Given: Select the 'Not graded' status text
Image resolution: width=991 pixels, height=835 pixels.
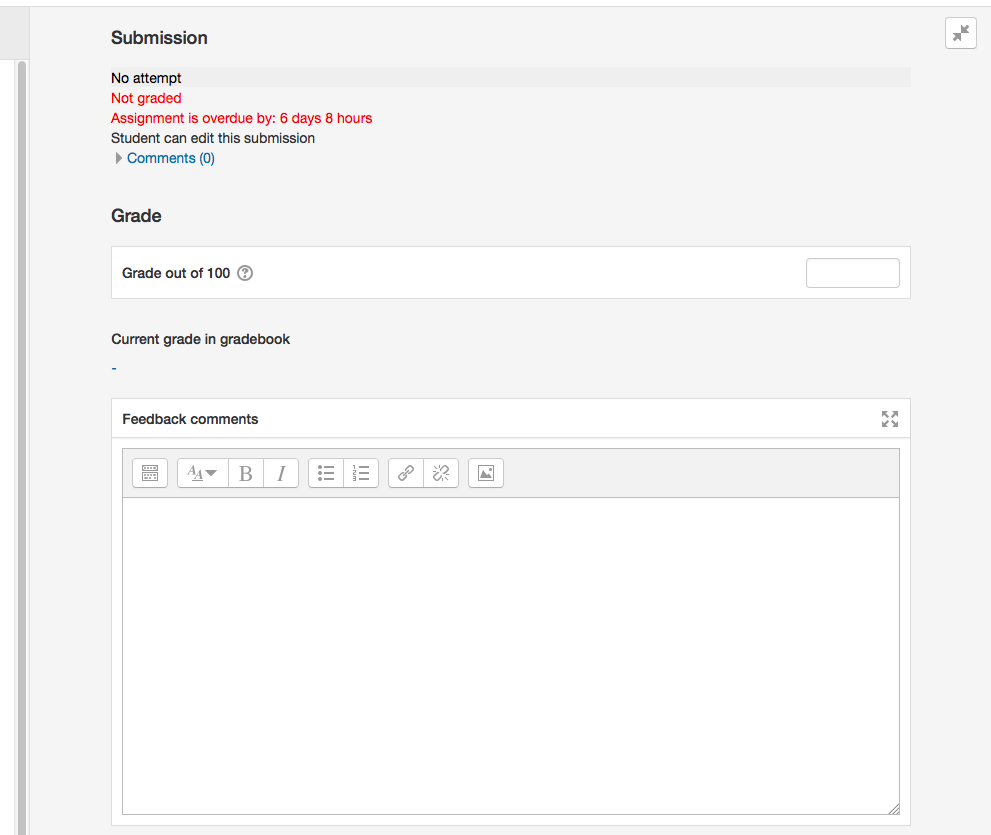Looking at the screenshot, I should (x=146, y=98).
